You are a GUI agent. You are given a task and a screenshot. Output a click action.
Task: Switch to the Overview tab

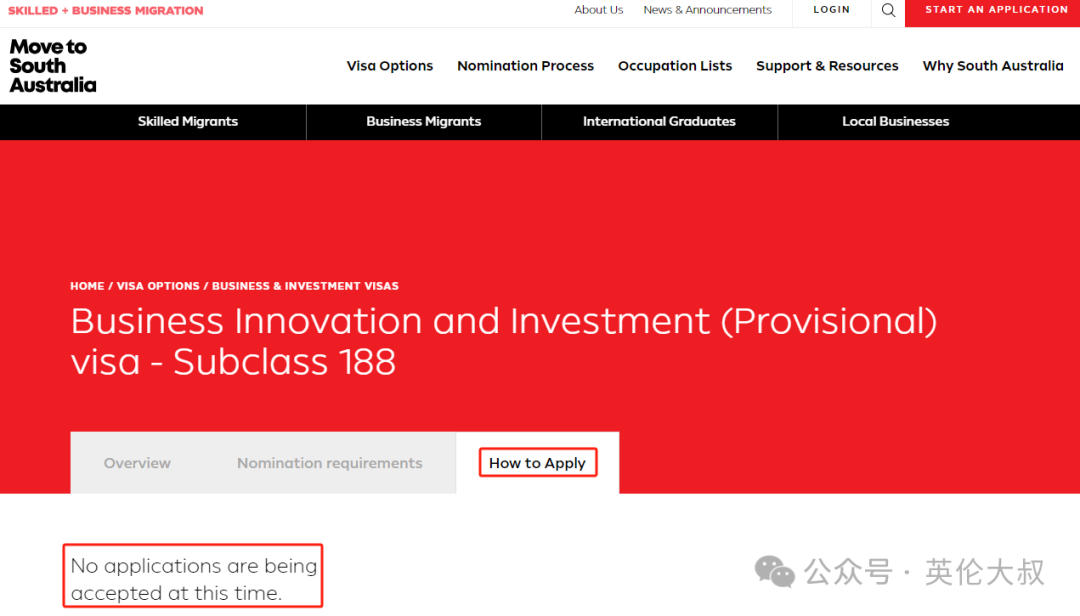coord(137,463)
